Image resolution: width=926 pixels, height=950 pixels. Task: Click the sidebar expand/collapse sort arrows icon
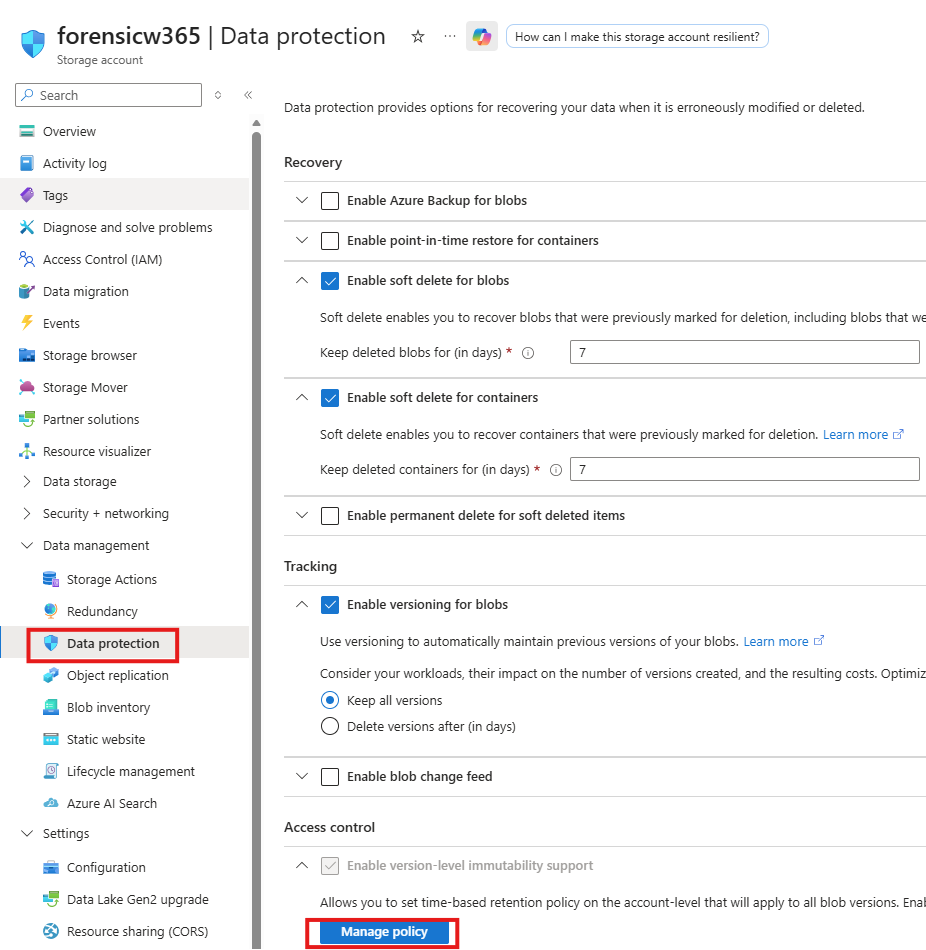[x=218, y=95]
